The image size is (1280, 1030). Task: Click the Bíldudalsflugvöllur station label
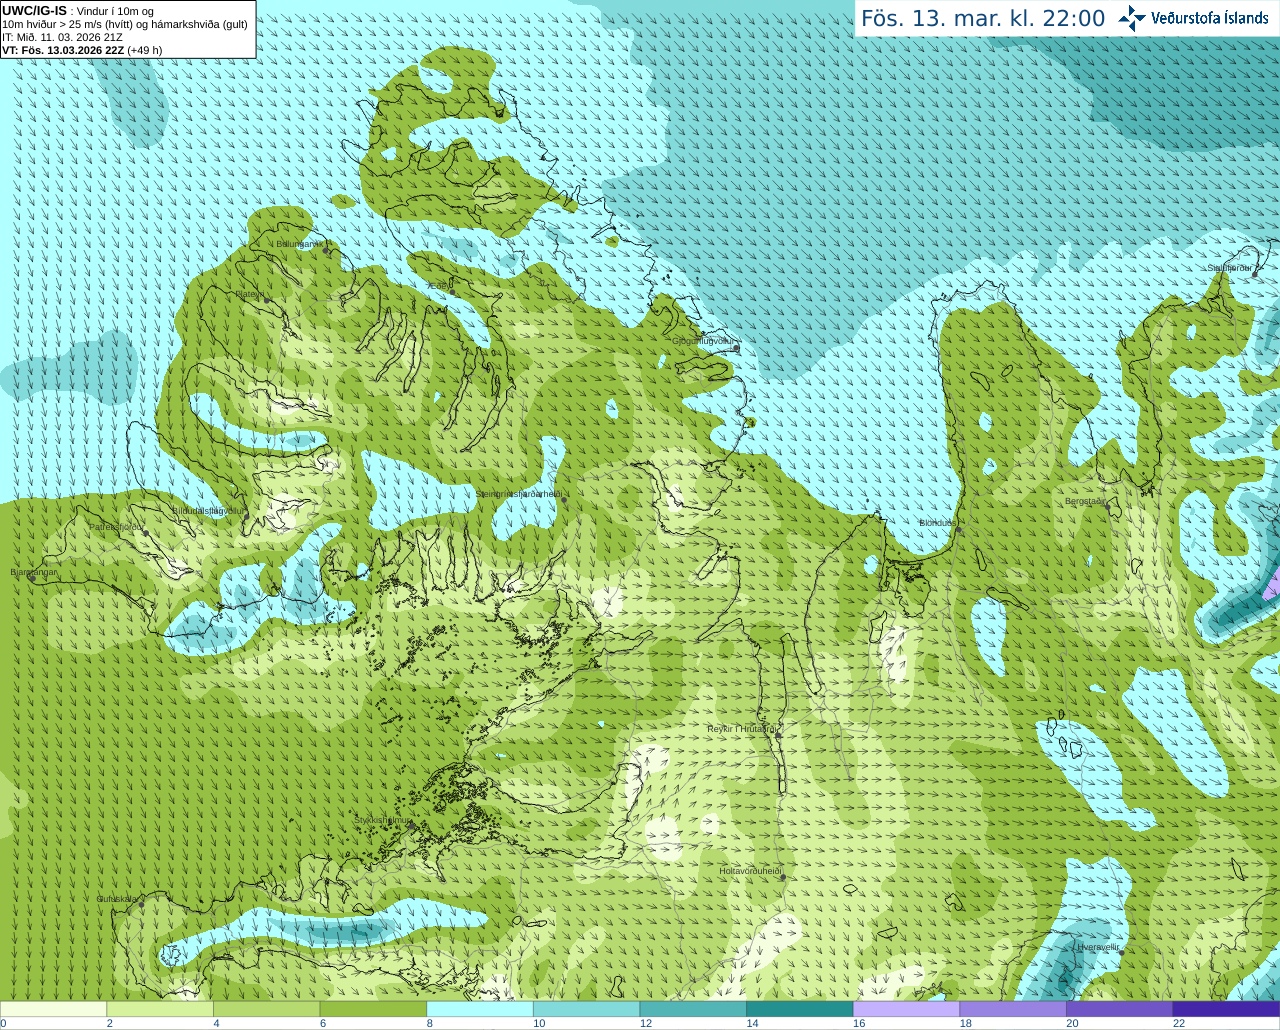point(207,510)
